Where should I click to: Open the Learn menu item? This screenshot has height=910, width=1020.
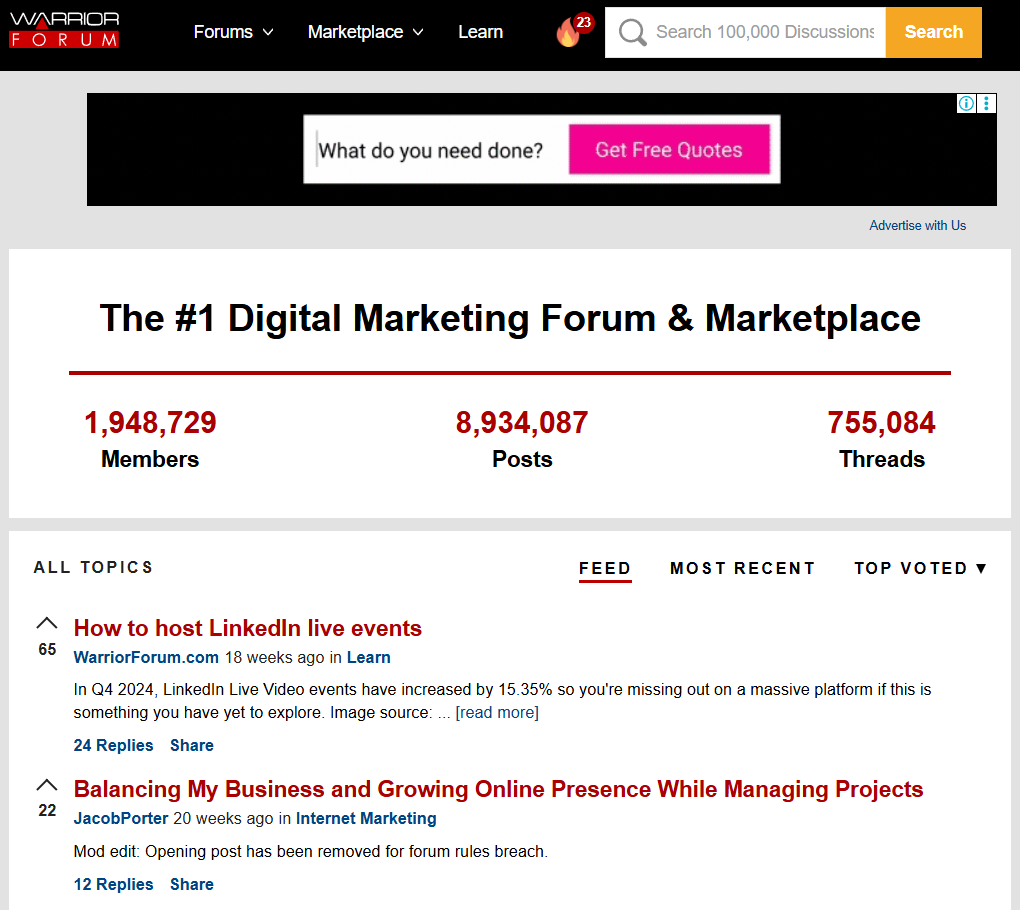481,32
